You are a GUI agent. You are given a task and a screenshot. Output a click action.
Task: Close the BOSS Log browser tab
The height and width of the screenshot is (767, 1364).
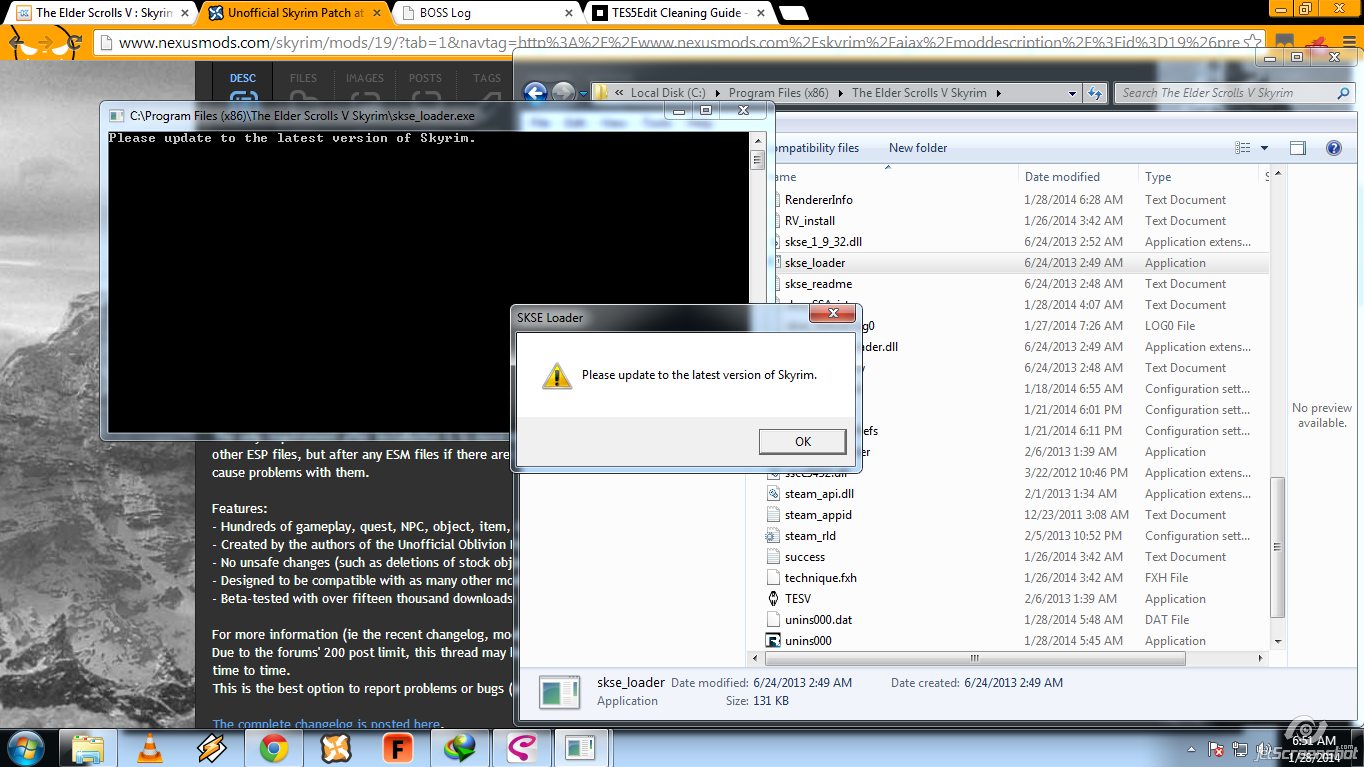click(570, 13)
